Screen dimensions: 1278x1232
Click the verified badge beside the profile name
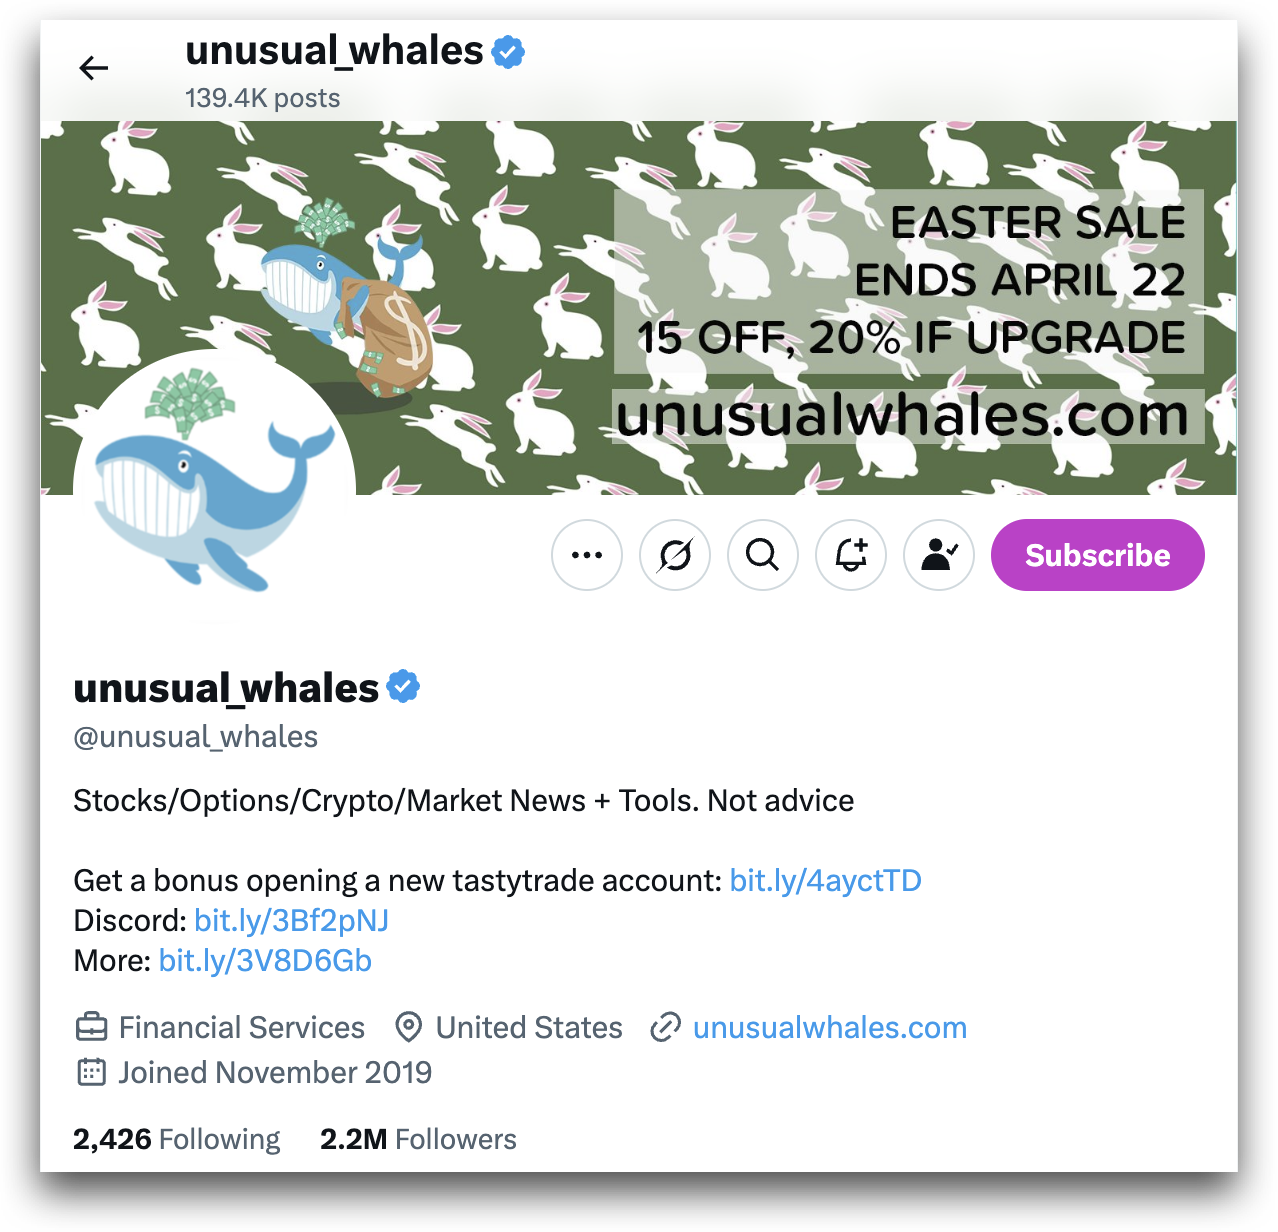coord(403,687)
